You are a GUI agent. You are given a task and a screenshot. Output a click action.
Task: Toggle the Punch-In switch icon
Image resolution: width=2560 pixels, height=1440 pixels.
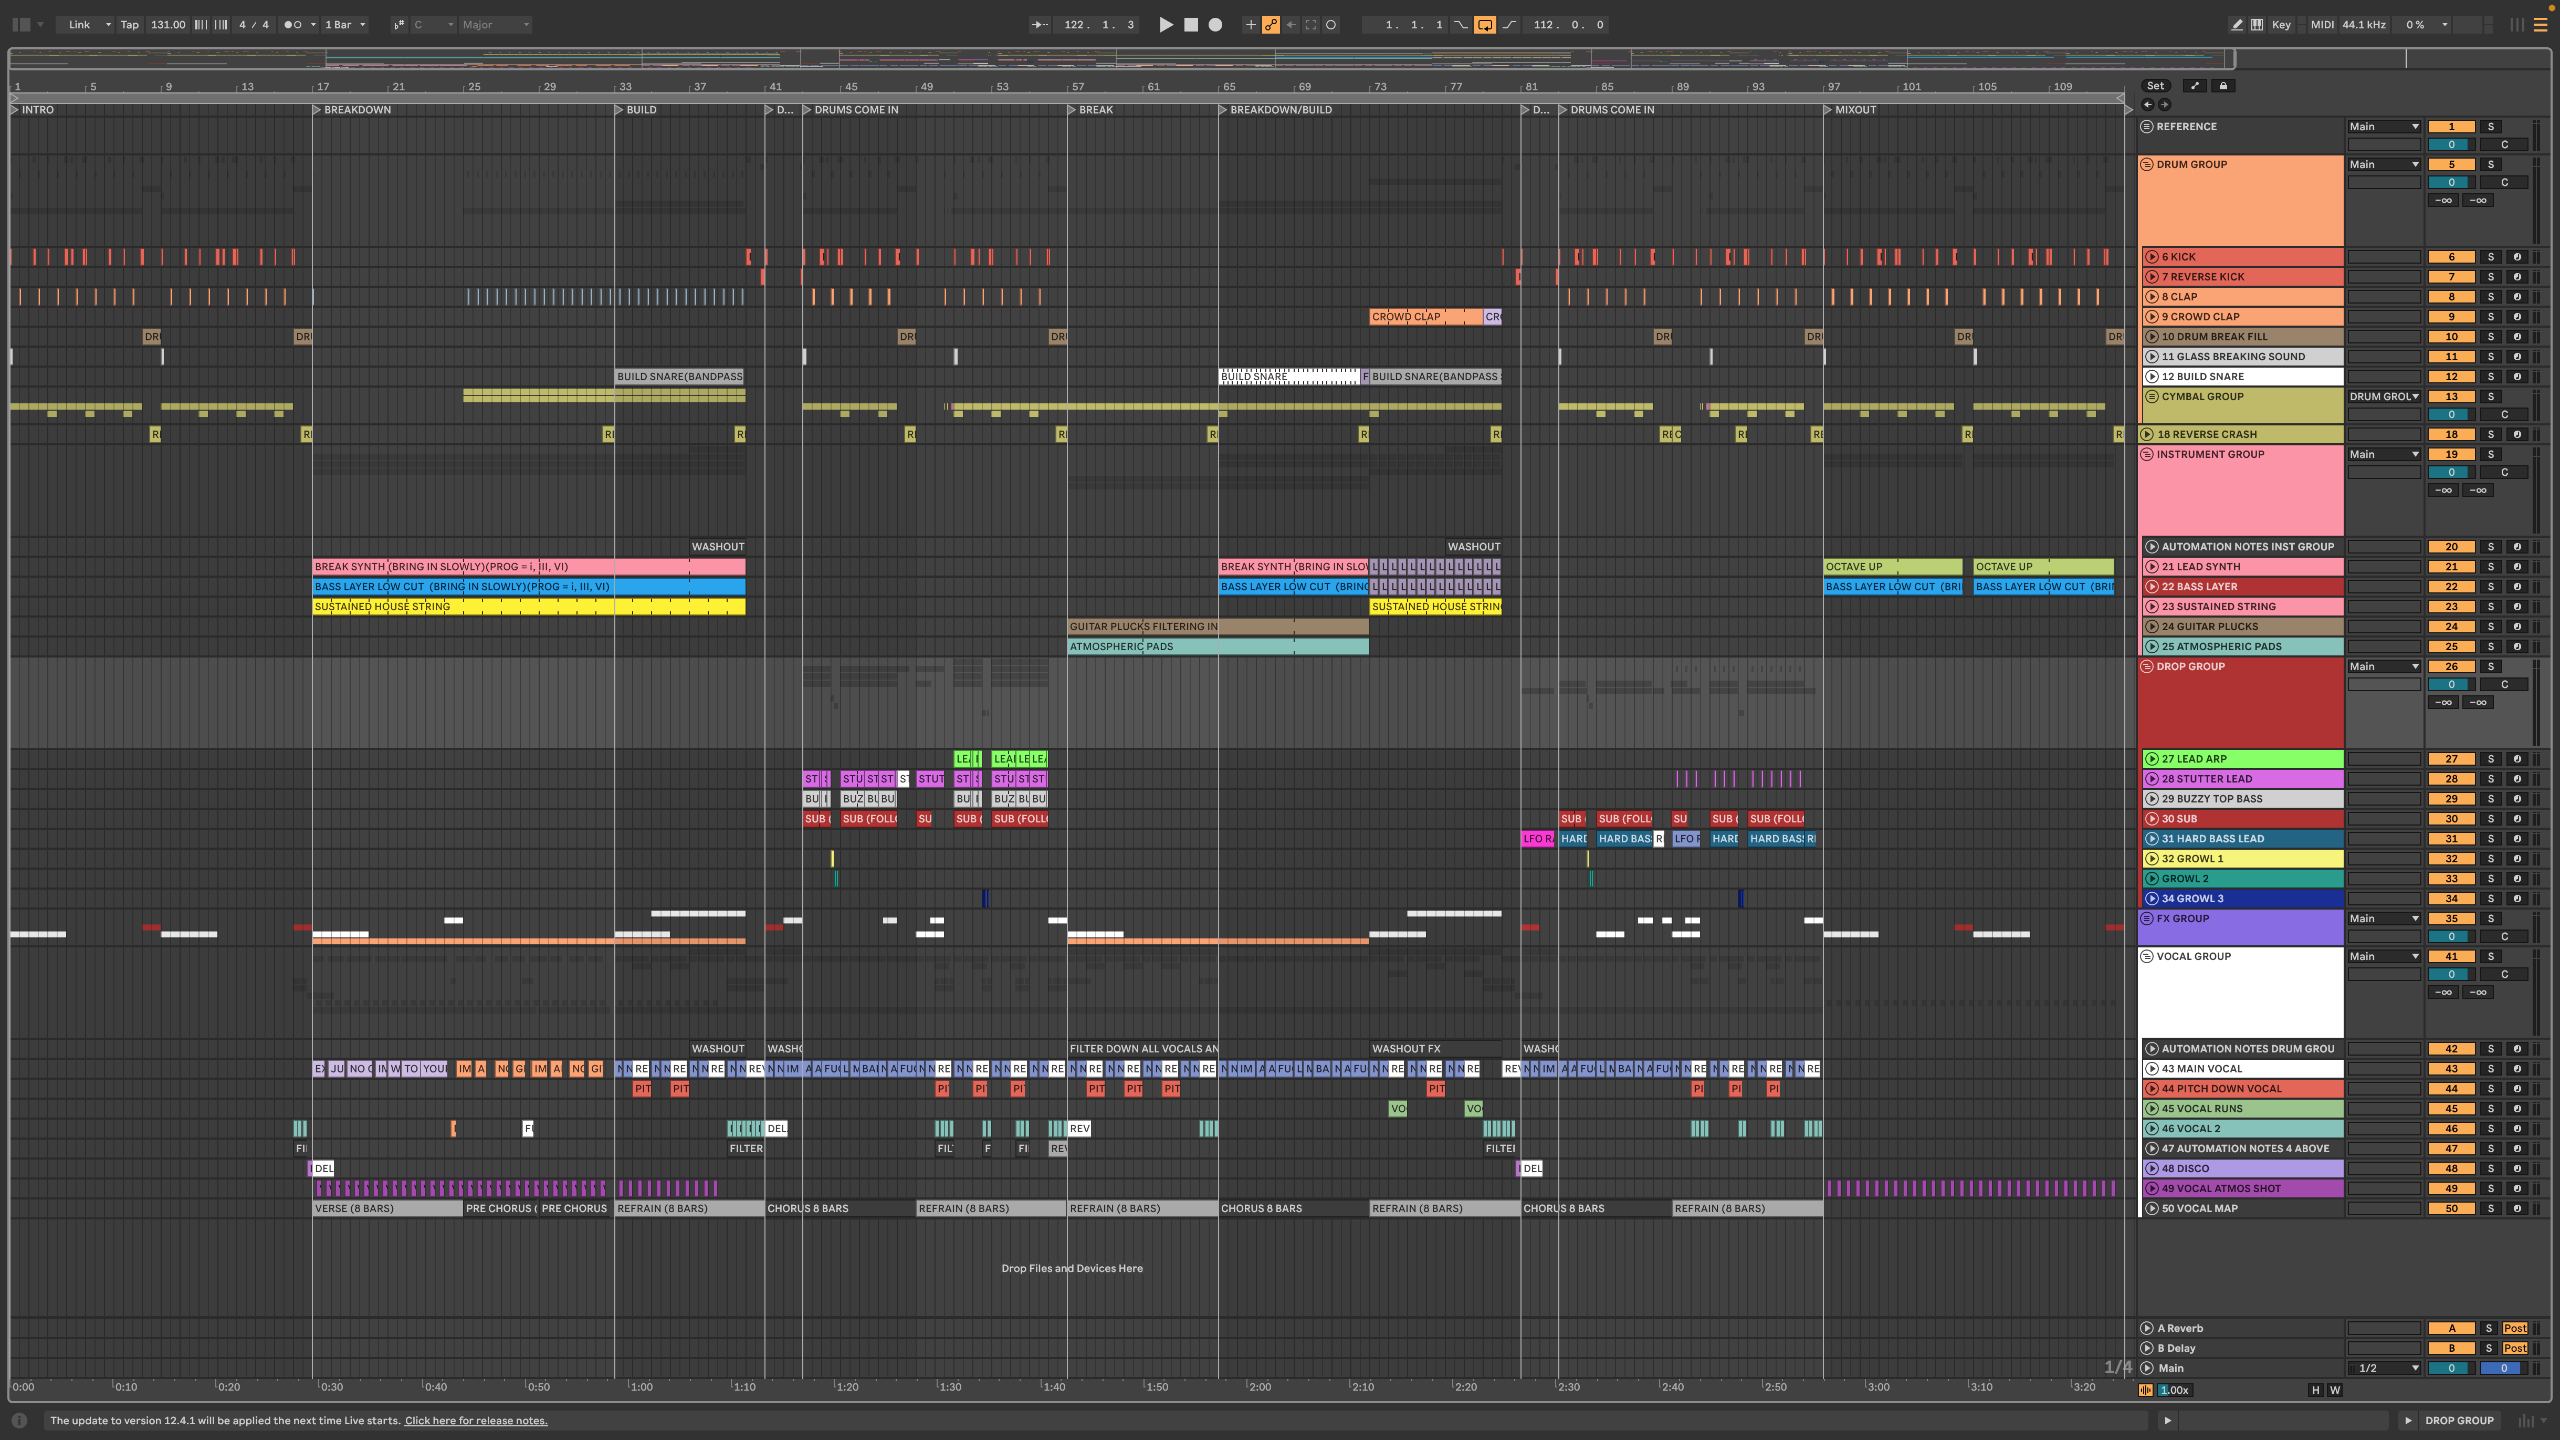click(x=1461, y=25)
